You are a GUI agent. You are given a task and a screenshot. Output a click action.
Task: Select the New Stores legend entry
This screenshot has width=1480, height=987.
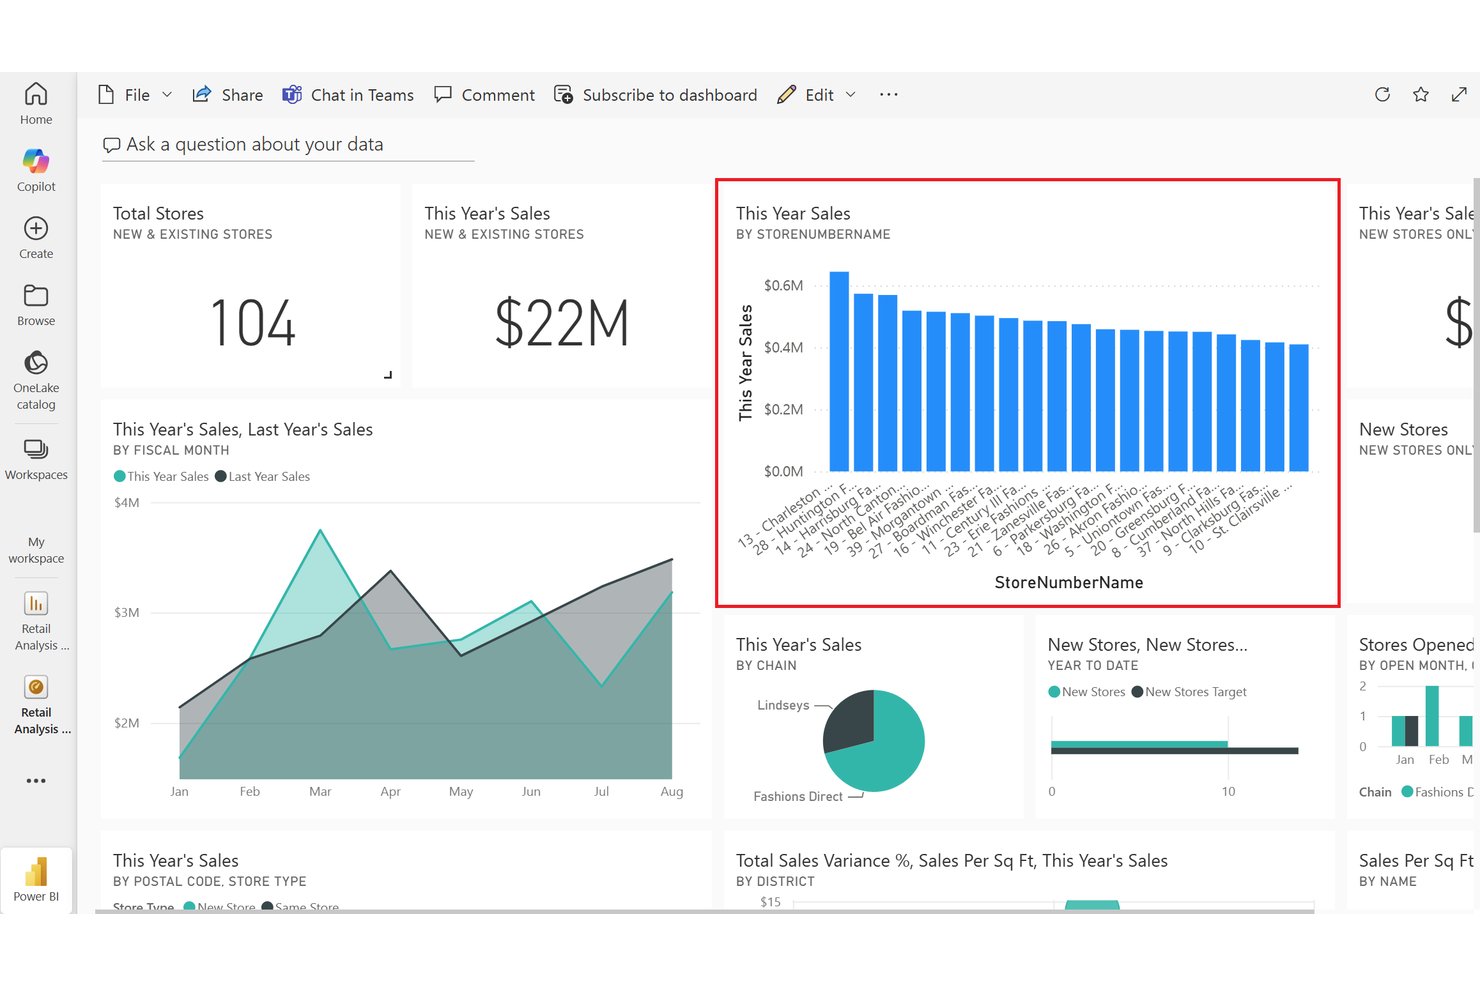(x=1087, y=692)
